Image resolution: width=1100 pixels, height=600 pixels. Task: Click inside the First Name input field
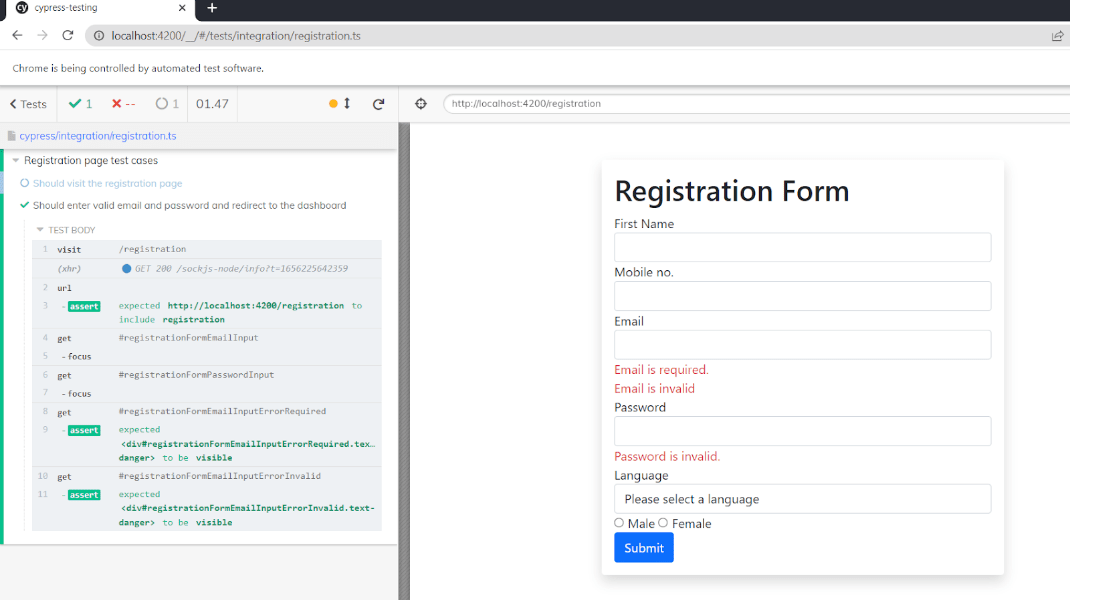(802, 247)
